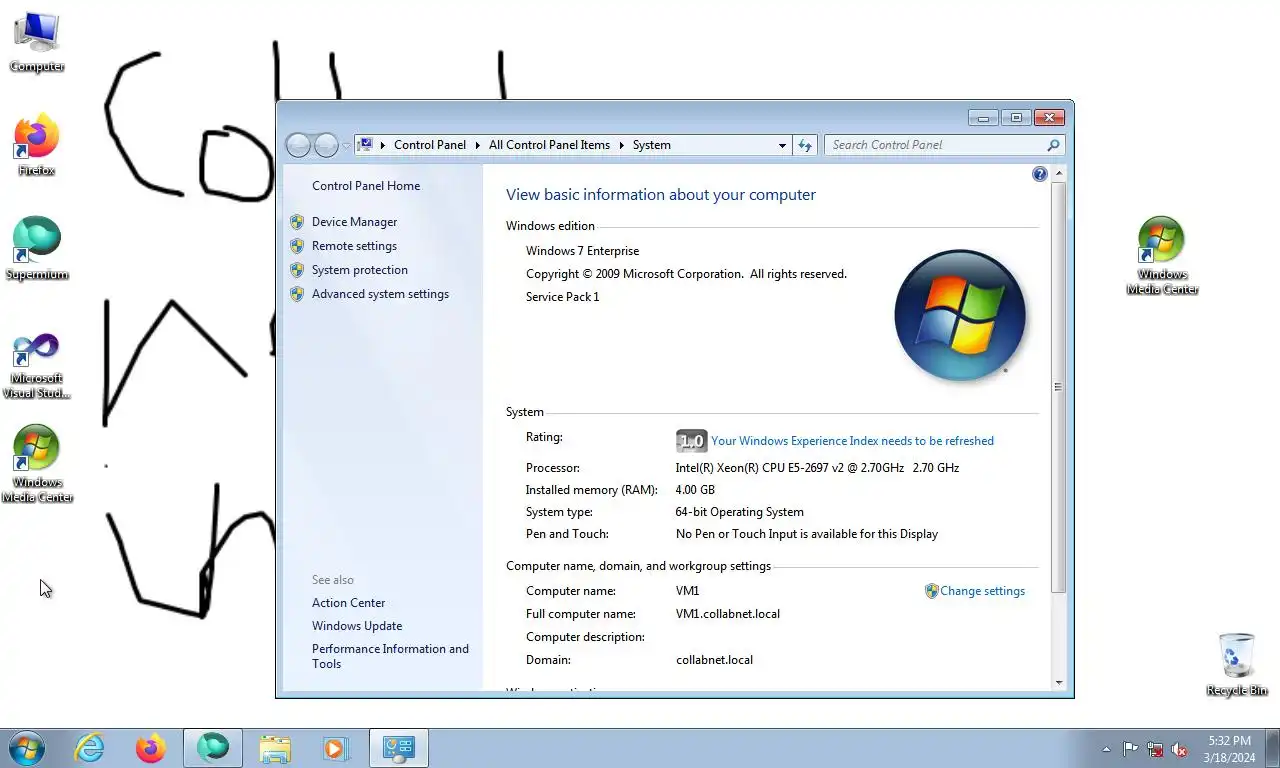Image resolution: width=1280 pixels, height=768 pixels.
Task: Click the search magnifier icon
Action: pos(1053,145)
